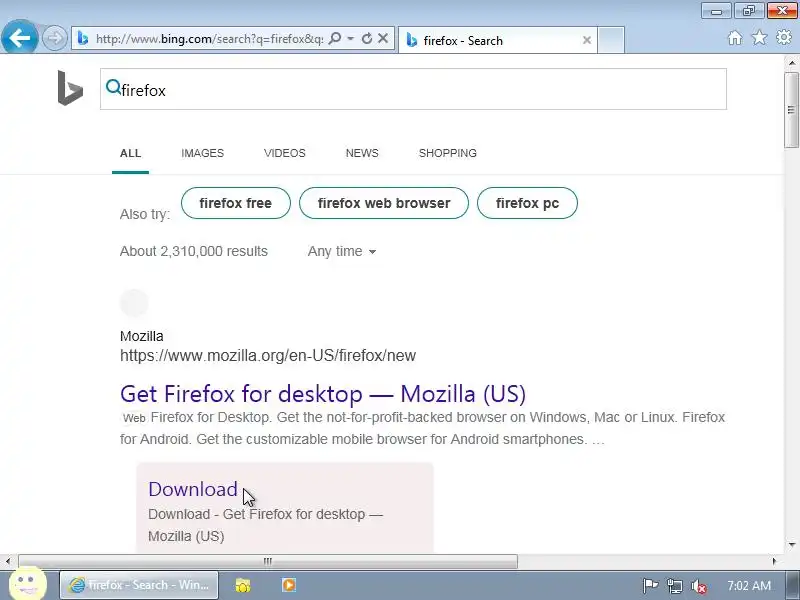Image resolution: width=800 pixels, height=600 pixels.
Task: Click the 7:02 AM taskbar clock
Action: (x=748, y=586)
